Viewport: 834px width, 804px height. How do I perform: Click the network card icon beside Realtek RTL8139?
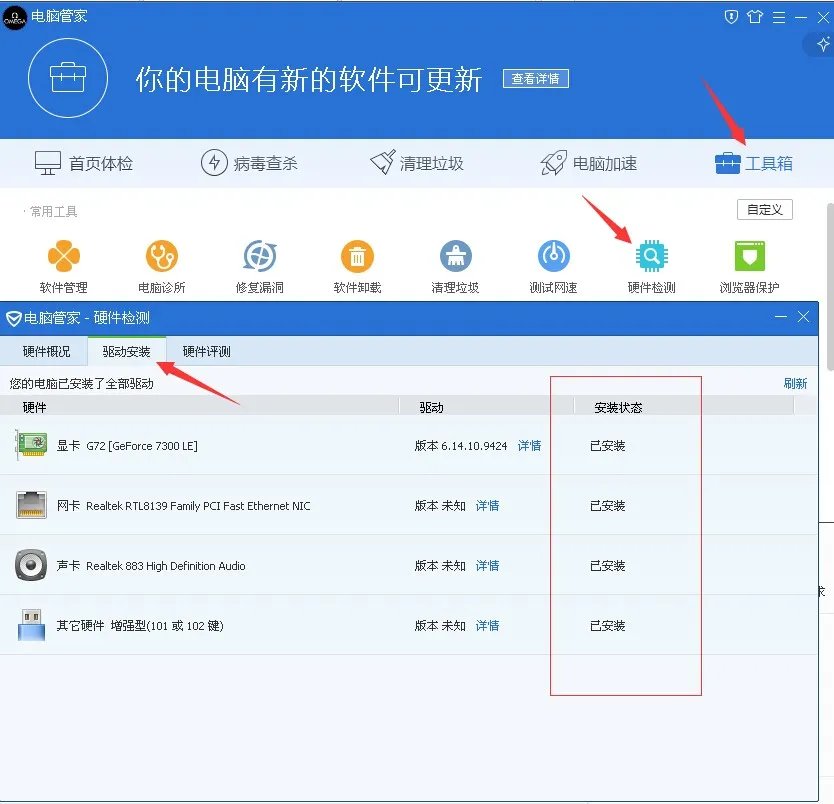click(30, 503)
